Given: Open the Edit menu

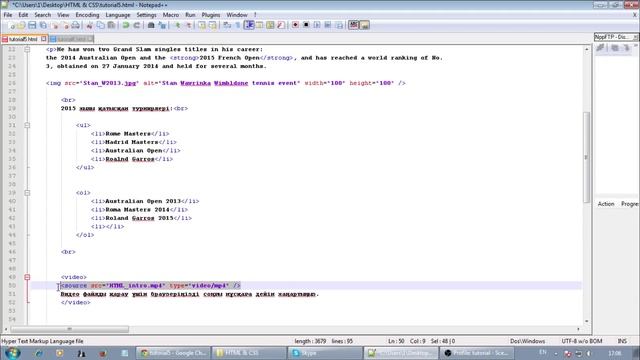Looking at the screenshot, I should coord(23,15).
